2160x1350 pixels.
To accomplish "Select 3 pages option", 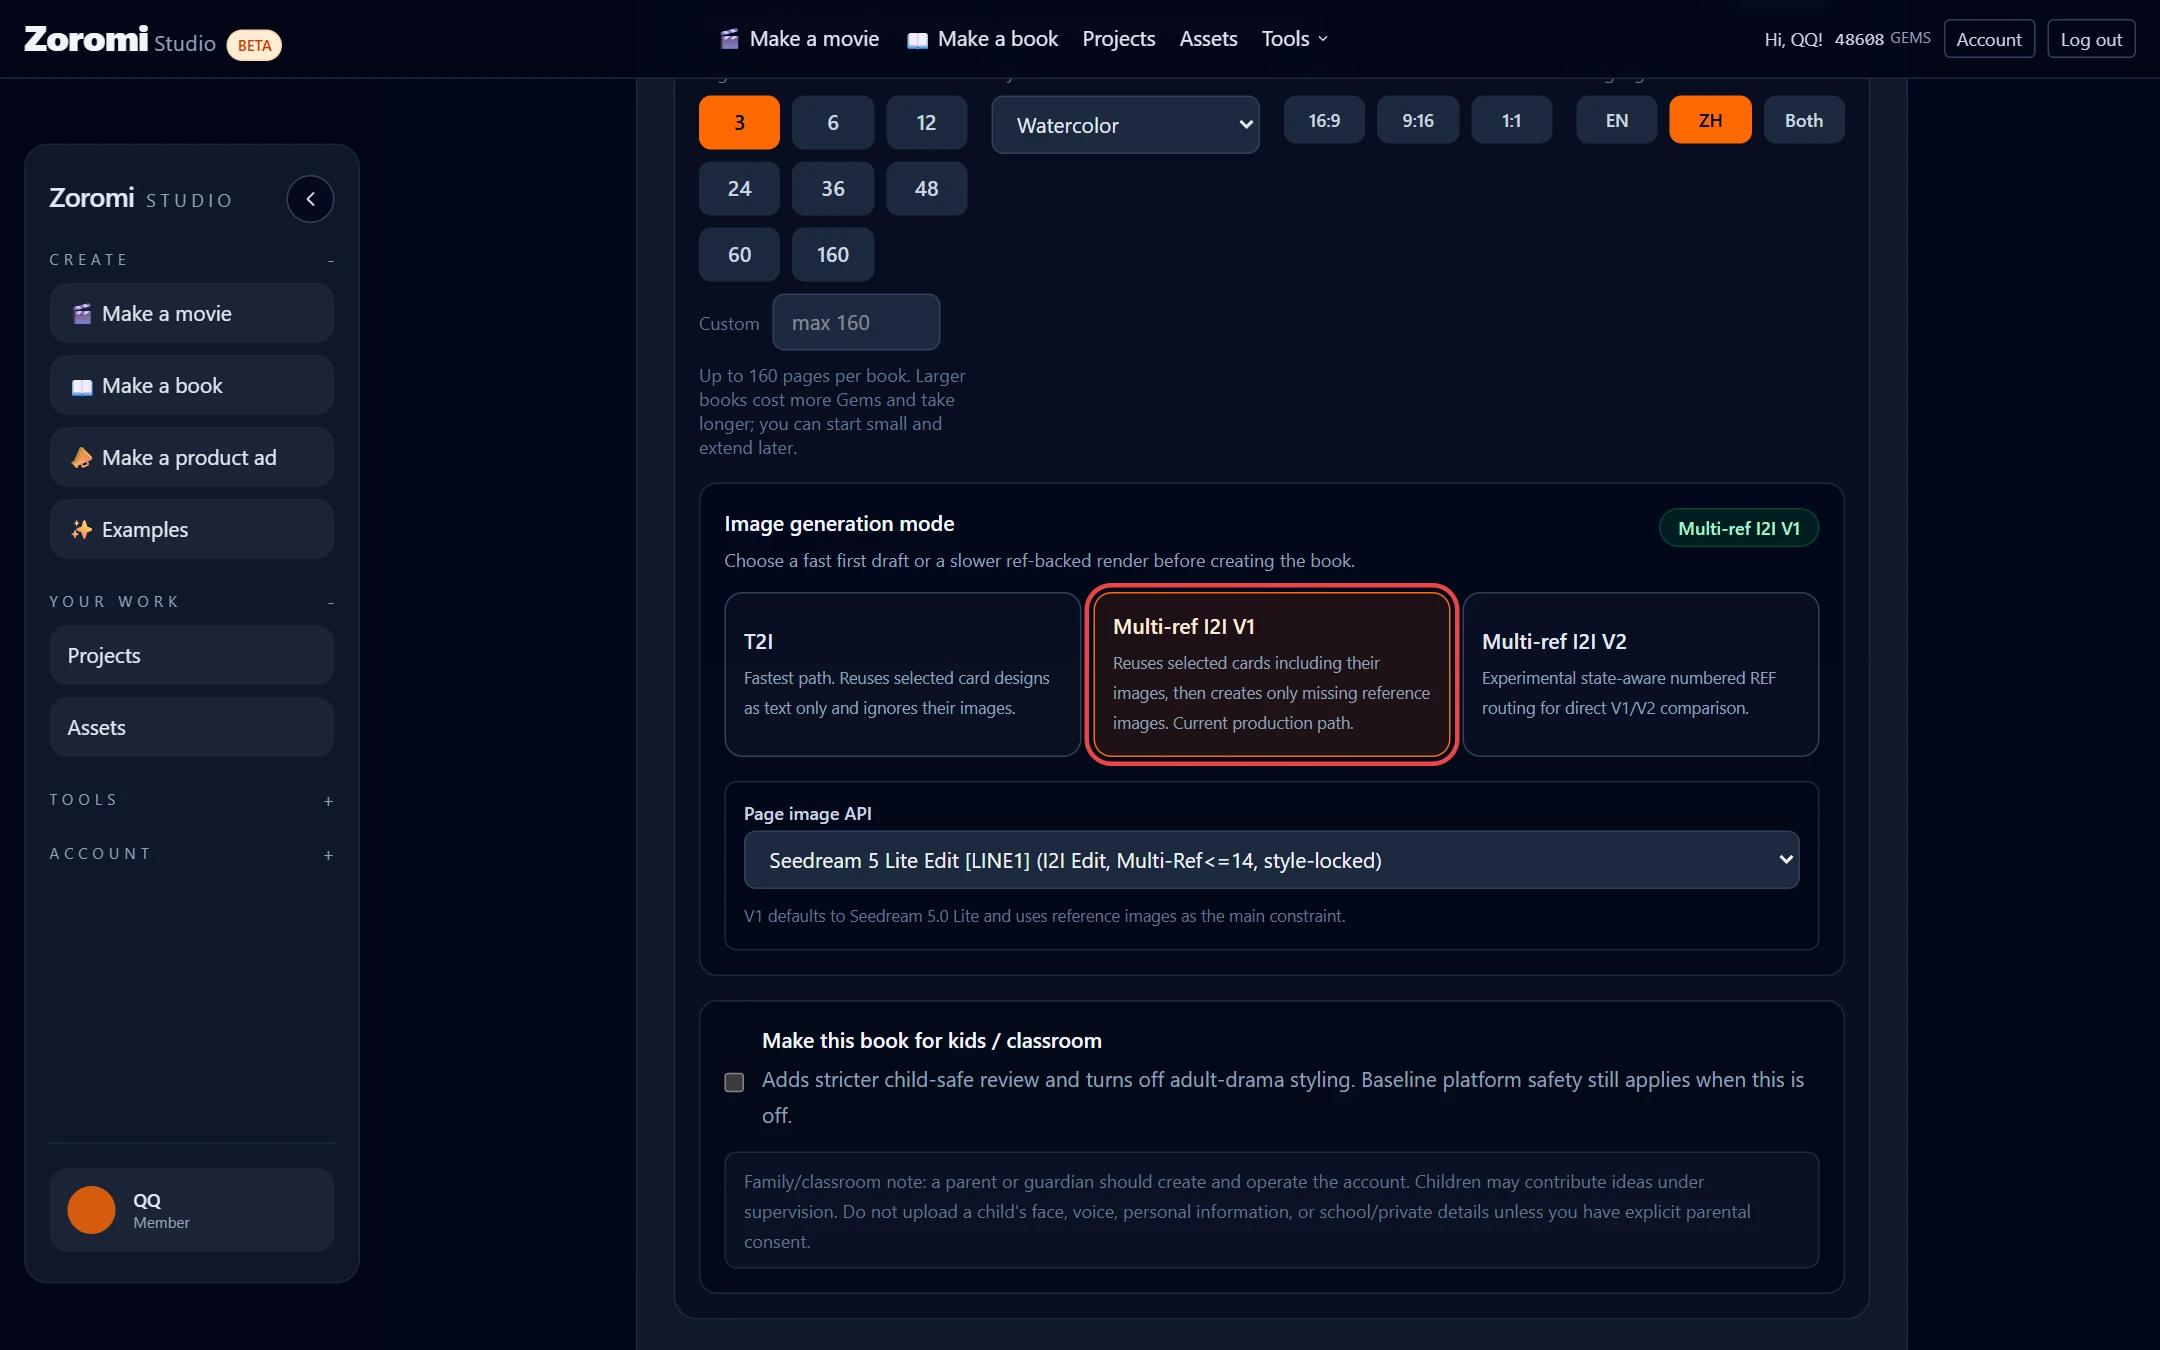I will (x=739, y=122).
